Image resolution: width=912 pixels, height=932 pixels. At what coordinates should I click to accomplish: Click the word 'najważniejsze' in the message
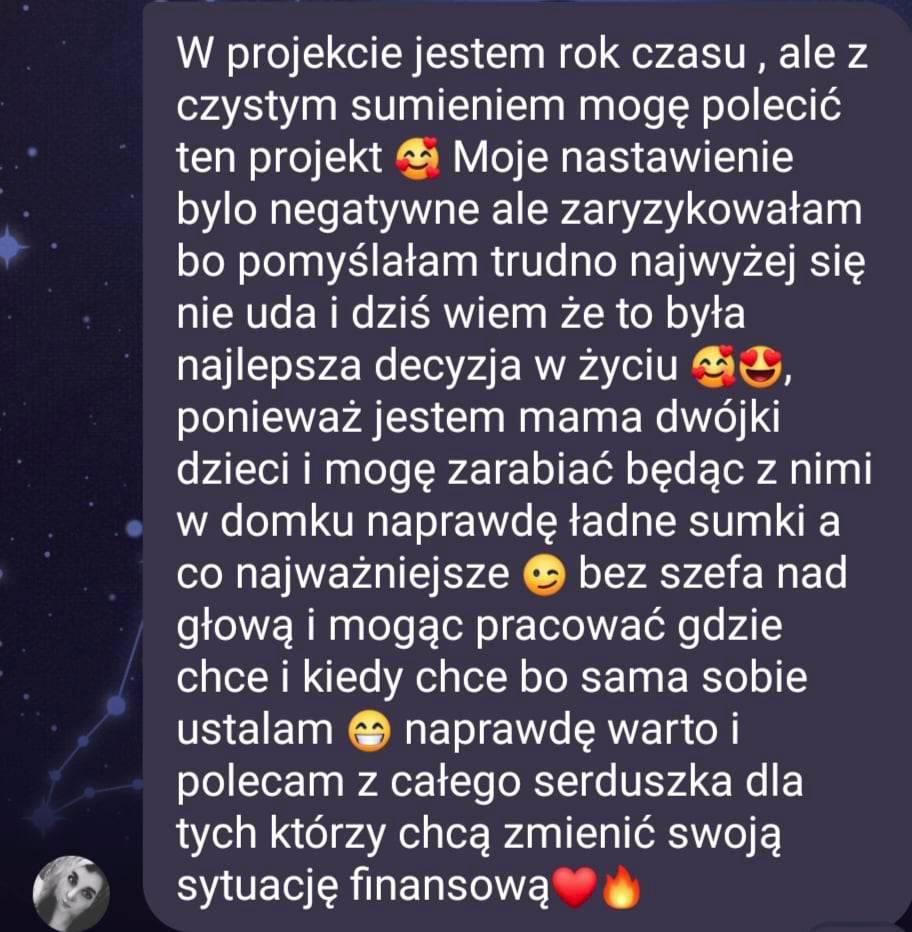372,575
